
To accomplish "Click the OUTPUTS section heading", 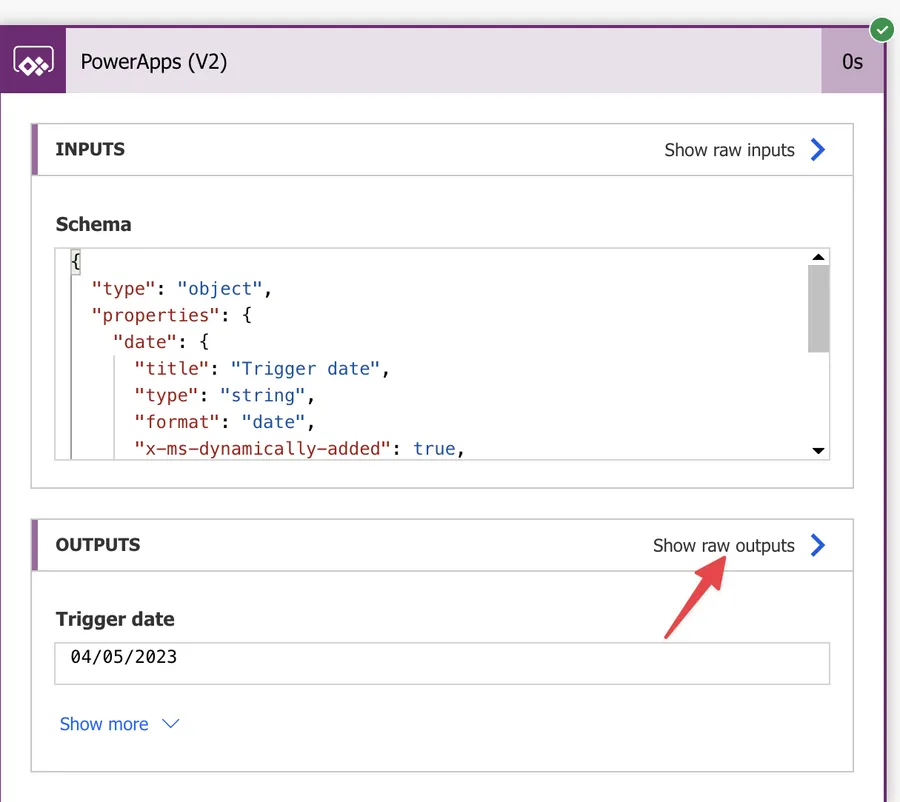I will point(98,545).
